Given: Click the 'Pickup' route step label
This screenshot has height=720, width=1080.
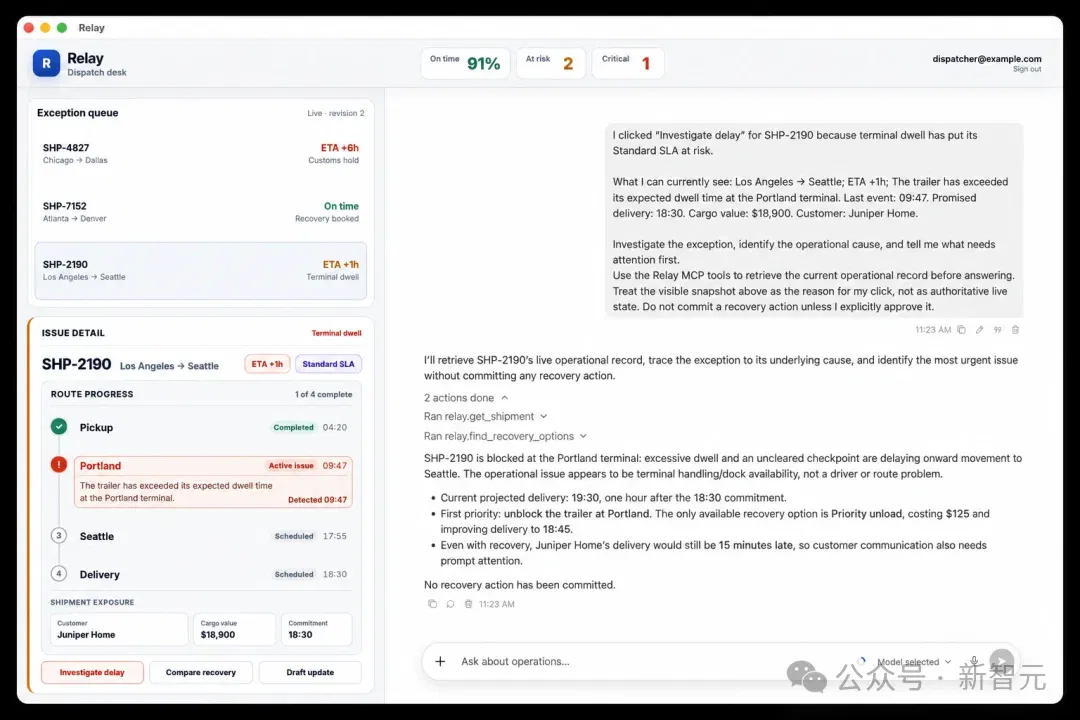Looking at the screenshot, I should tap(96, 427).
